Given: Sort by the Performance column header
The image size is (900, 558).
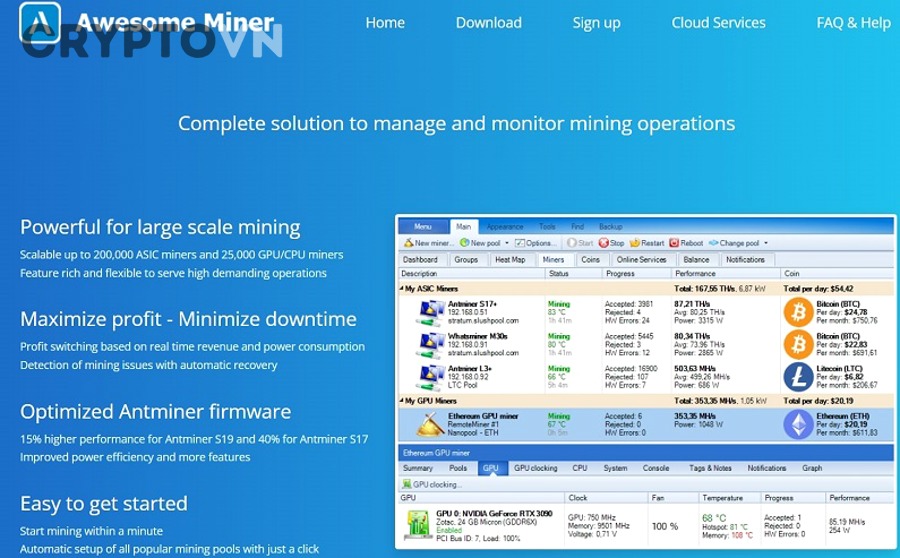Looking at the screenshot, I should (x=726, y=274).
